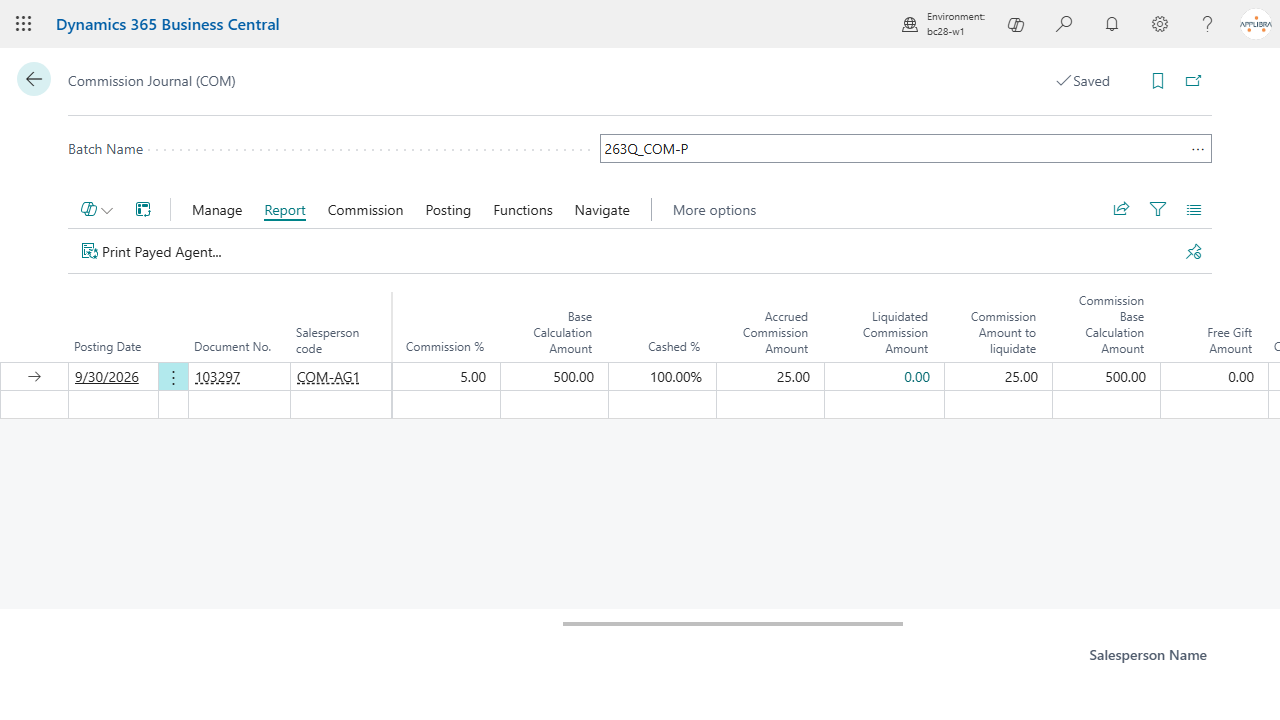The height and width of the screenshot is (720, 1280).
Task: Open the Settings gear
Action: (x=1160, y=24)
